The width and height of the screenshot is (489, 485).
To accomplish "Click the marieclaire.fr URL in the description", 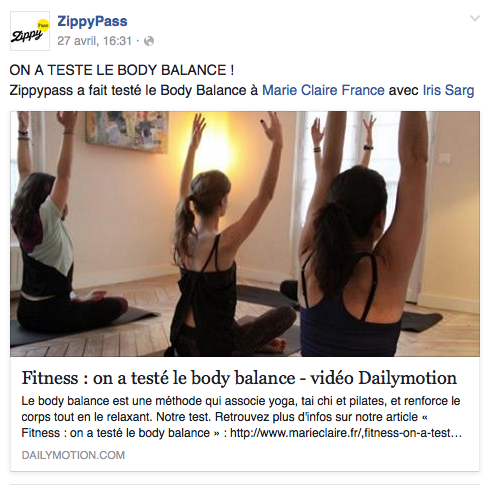I will click(346, 433).
